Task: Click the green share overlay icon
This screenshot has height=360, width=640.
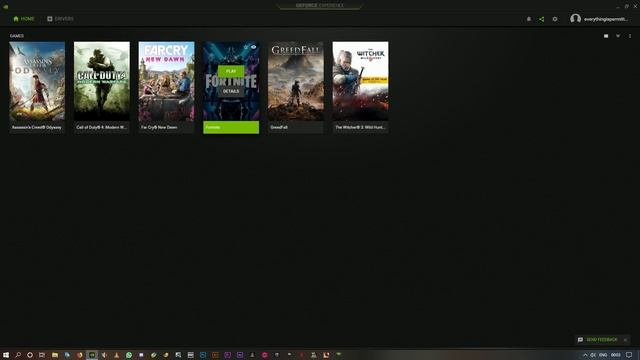Action: pyautogui.click(x=542, y=19)
